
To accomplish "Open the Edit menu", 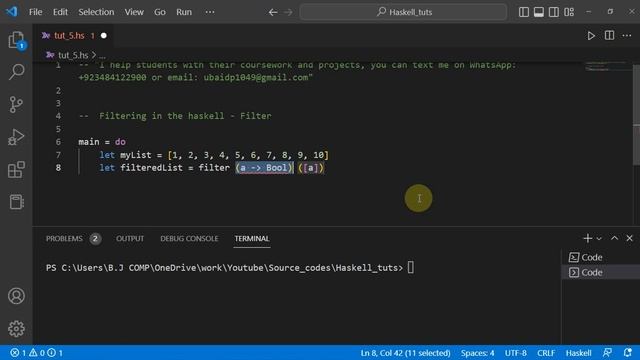I will (60, 12).
